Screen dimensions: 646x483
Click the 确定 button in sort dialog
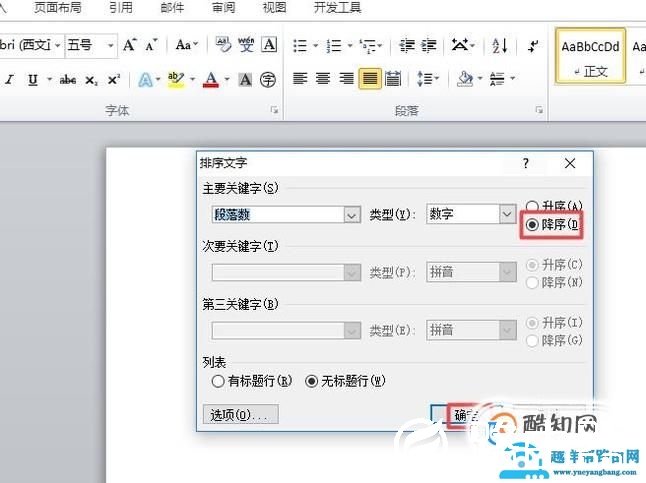(x=465, y=415)
